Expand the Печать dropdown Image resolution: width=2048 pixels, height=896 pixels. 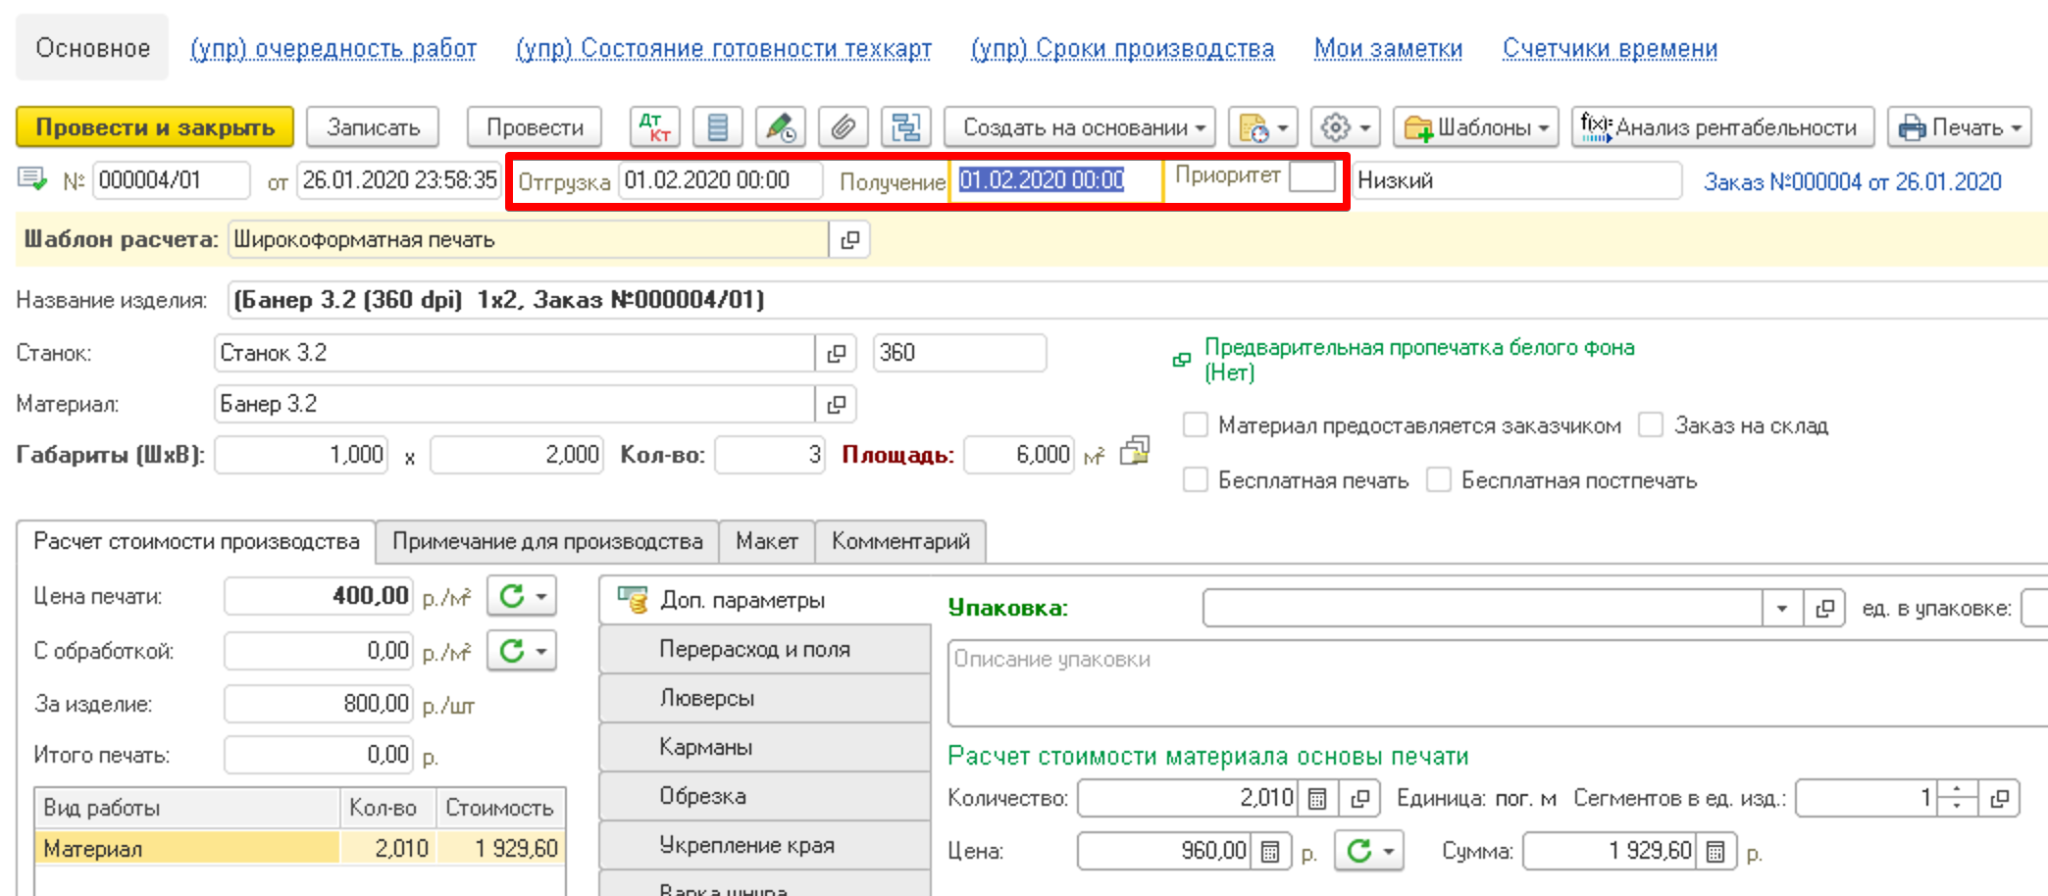point(1959,127)
